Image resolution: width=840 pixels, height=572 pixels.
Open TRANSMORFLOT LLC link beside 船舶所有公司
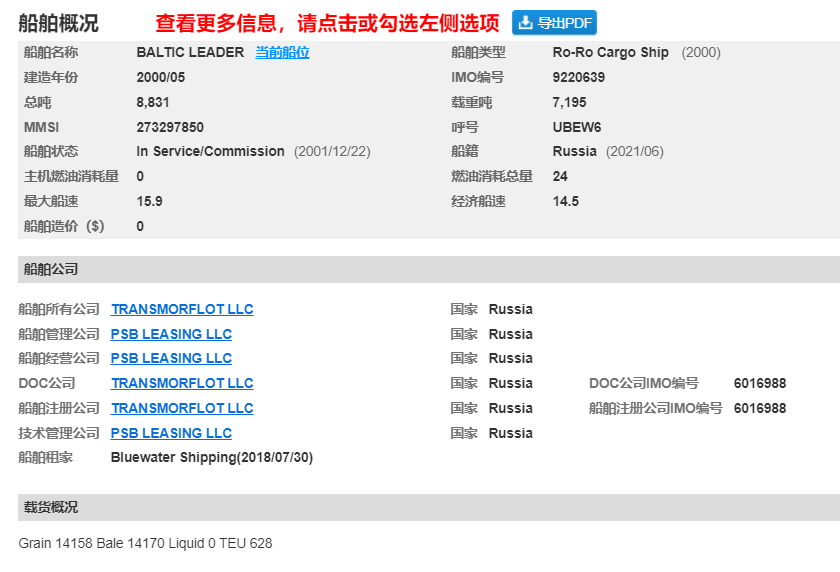(182, 309)
